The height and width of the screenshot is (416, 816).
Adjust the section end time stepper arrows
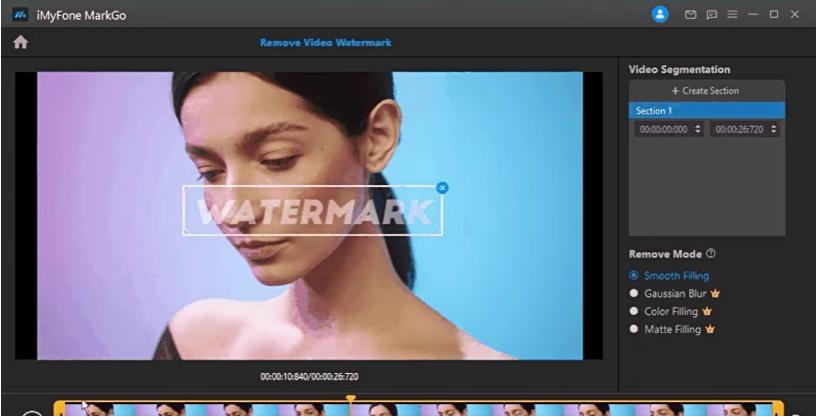(x=774, y=129)
